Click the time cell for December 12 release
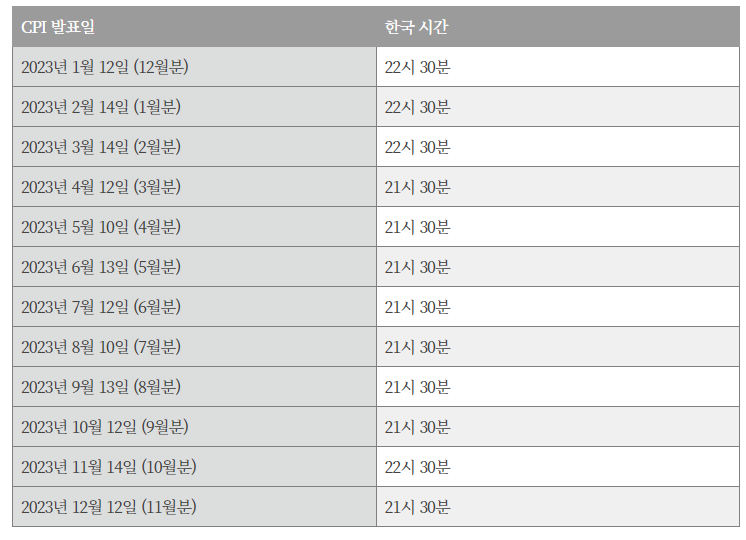 click(x=418, y=507)
